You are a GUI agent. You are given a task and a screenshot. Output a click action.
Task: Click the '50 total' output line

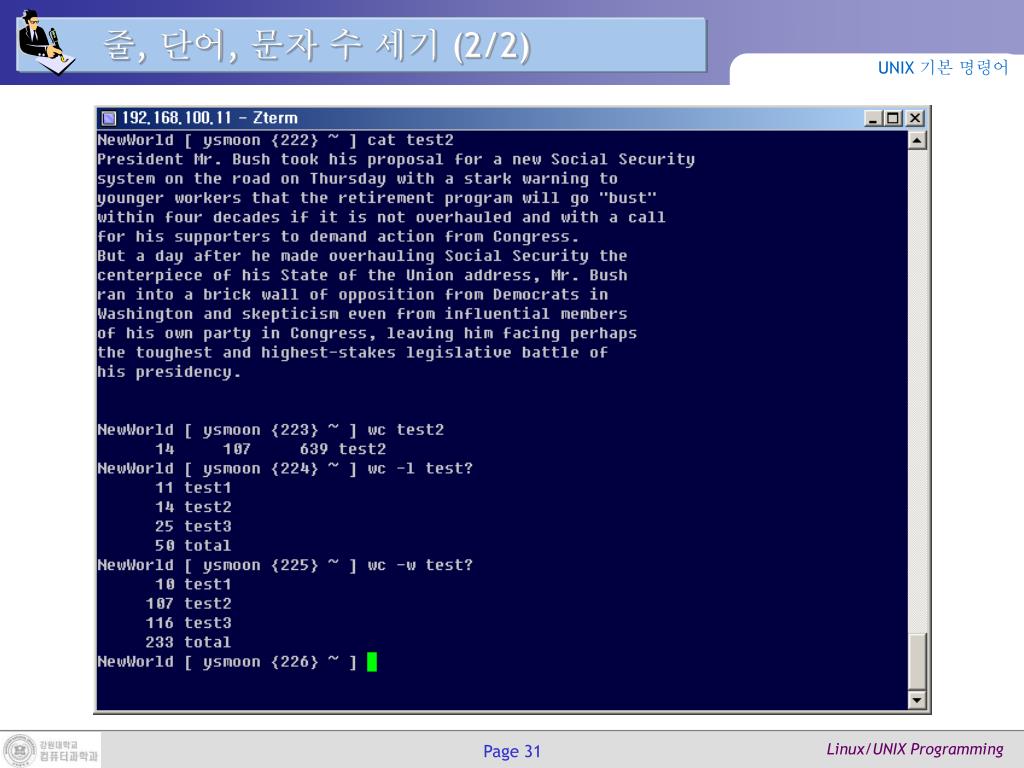193,545
